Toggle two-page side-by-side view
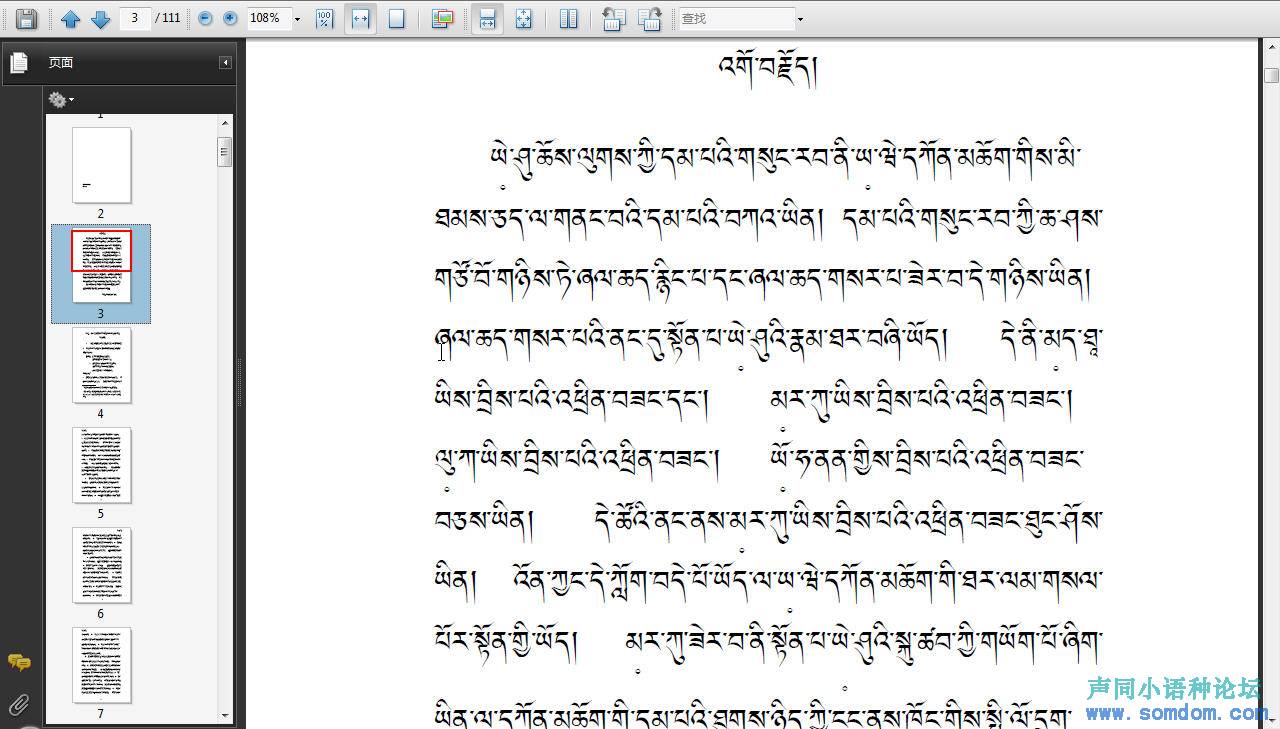Viewport: 1280px width, 729px height. coord(569,18)
